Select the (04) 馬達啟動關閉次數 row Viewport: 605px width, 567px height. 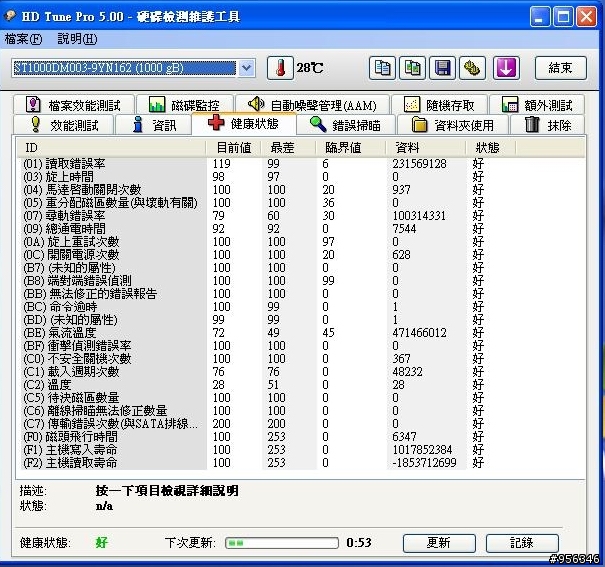[301, 190]
